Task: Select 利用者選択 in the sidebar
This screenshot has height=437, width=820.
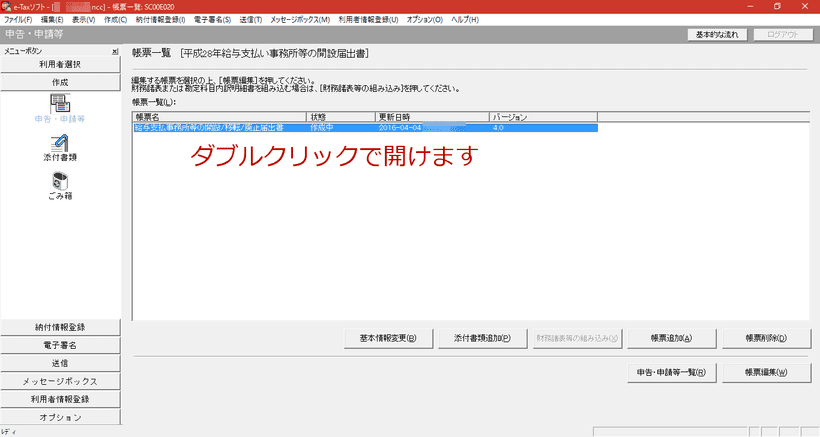Action: click(x=60, y=64)
